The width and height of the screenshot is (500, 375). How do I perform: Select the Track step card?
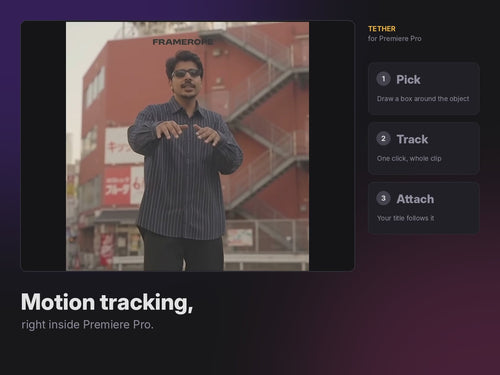424,148
